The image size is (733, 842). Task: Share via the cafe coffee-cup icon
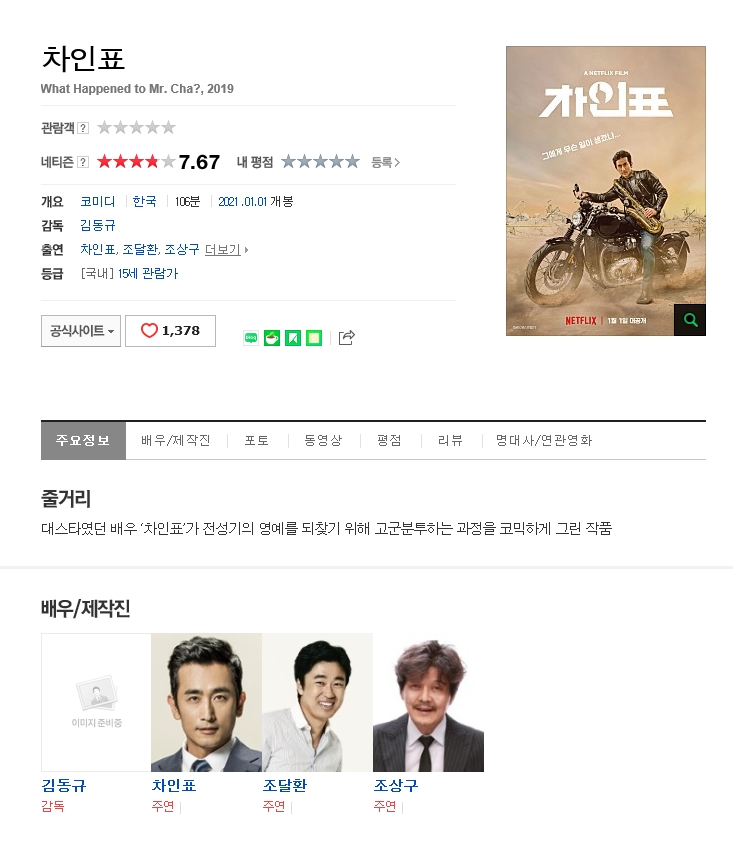tap(272, 338)
